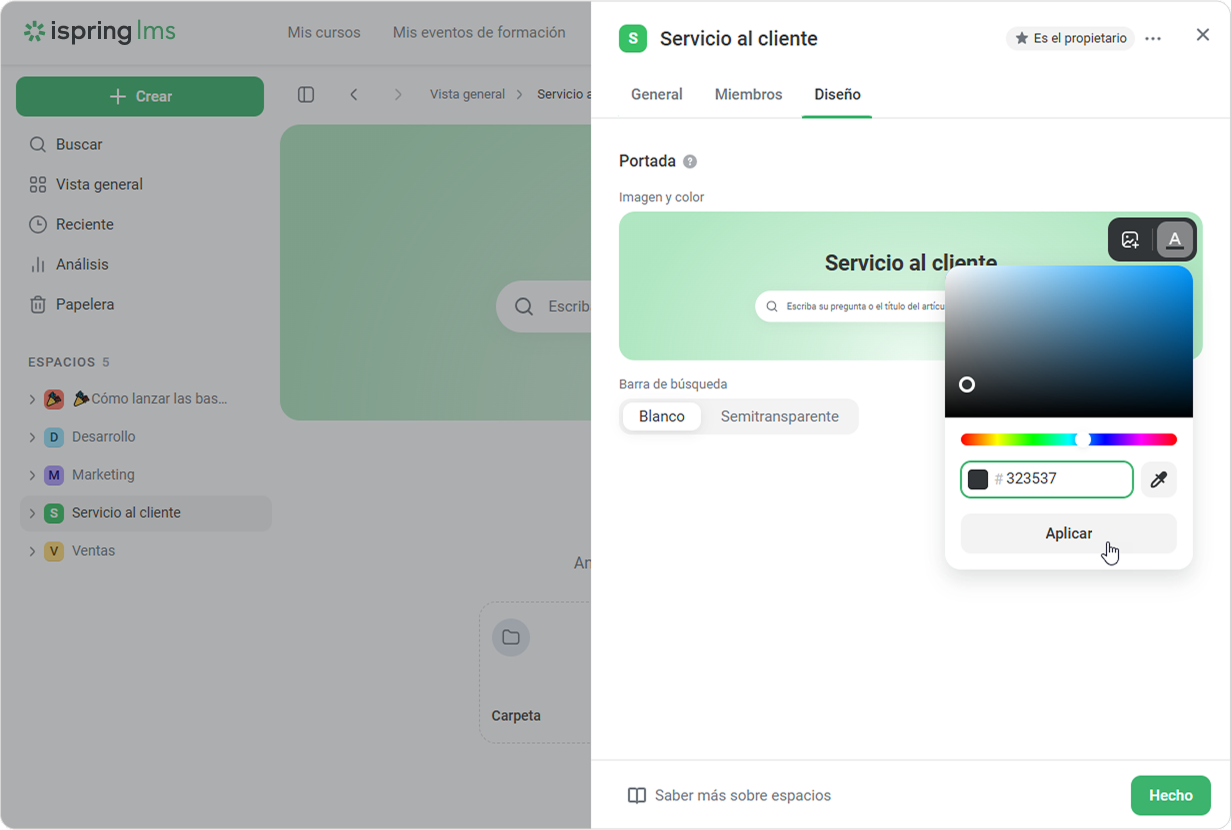Click the text color icon

tap(1175, 240)
